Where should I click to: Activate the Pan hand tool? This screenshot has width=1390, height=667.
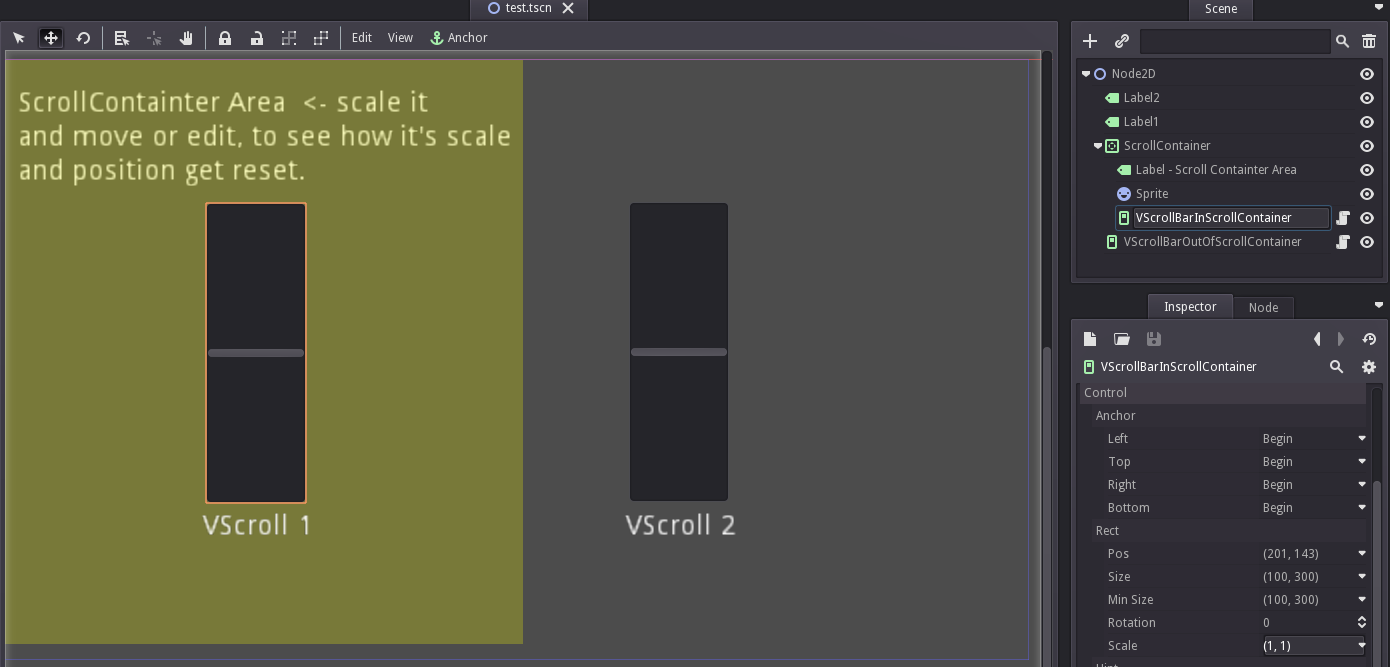(x=186, y=38)
